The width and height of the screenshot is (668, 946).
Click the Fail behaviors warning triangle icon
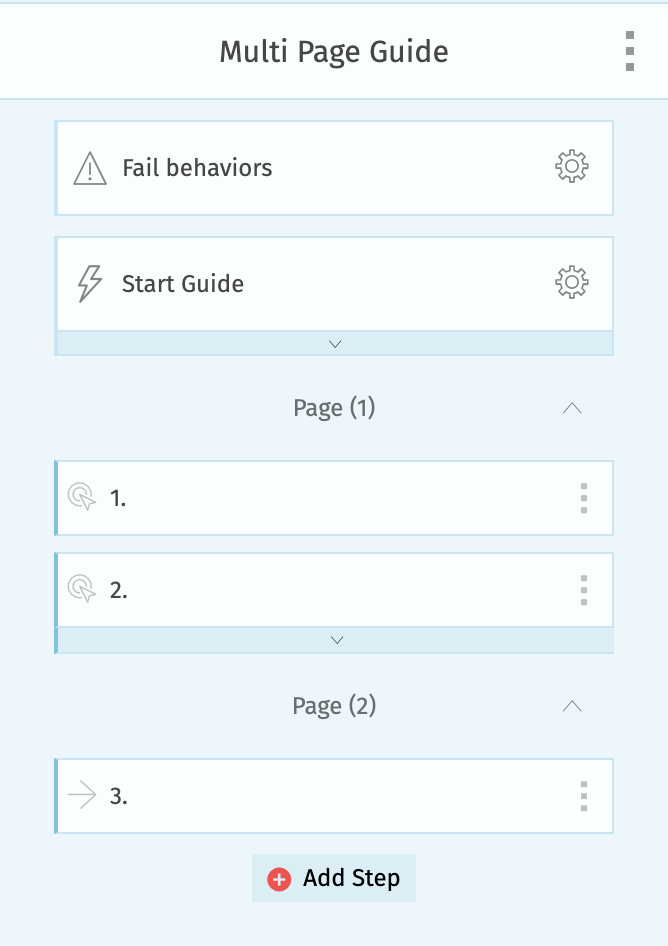pyautogui.click(x=90, y=168)
